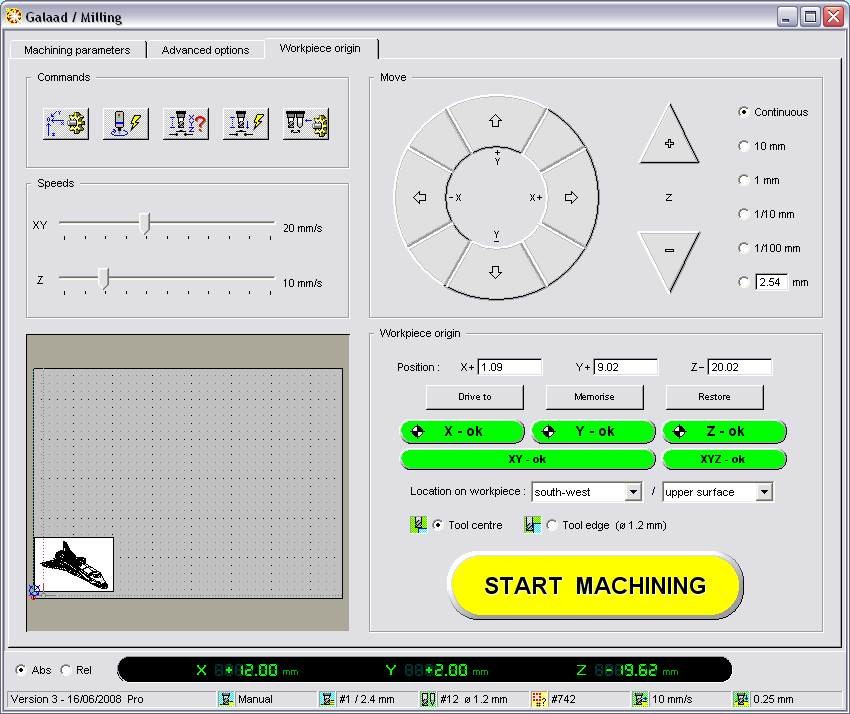Click the tool XYZ question mark command icon
Screen dimensions: 850x714
186,124
